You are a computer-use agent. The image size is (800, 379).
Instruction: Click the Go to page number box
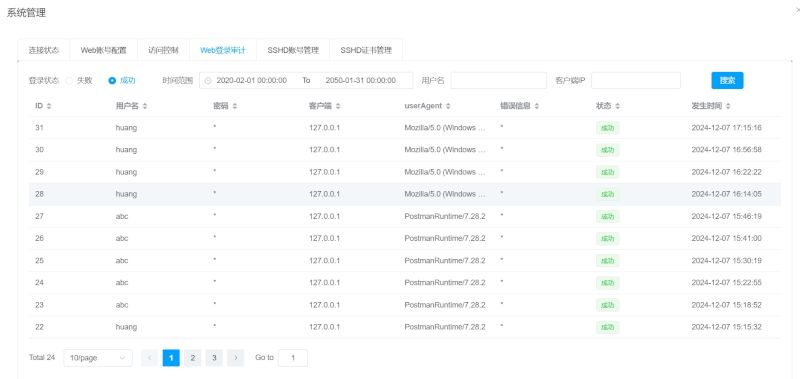(x=293, y=358)
